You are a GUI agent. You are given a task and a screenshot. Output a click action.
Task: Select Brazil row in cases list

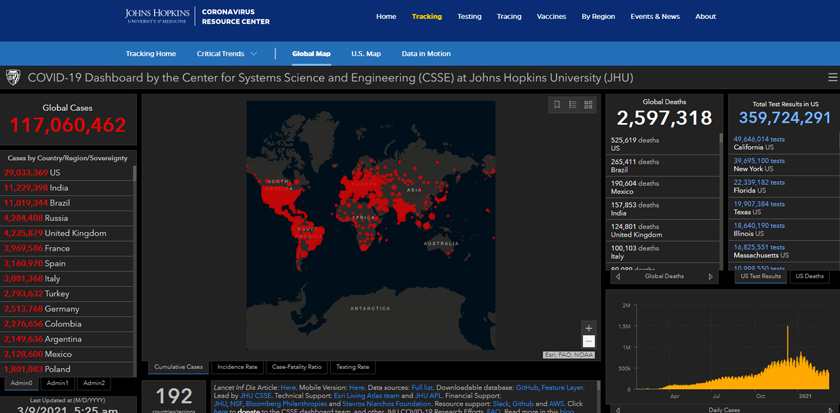[67, 203]
